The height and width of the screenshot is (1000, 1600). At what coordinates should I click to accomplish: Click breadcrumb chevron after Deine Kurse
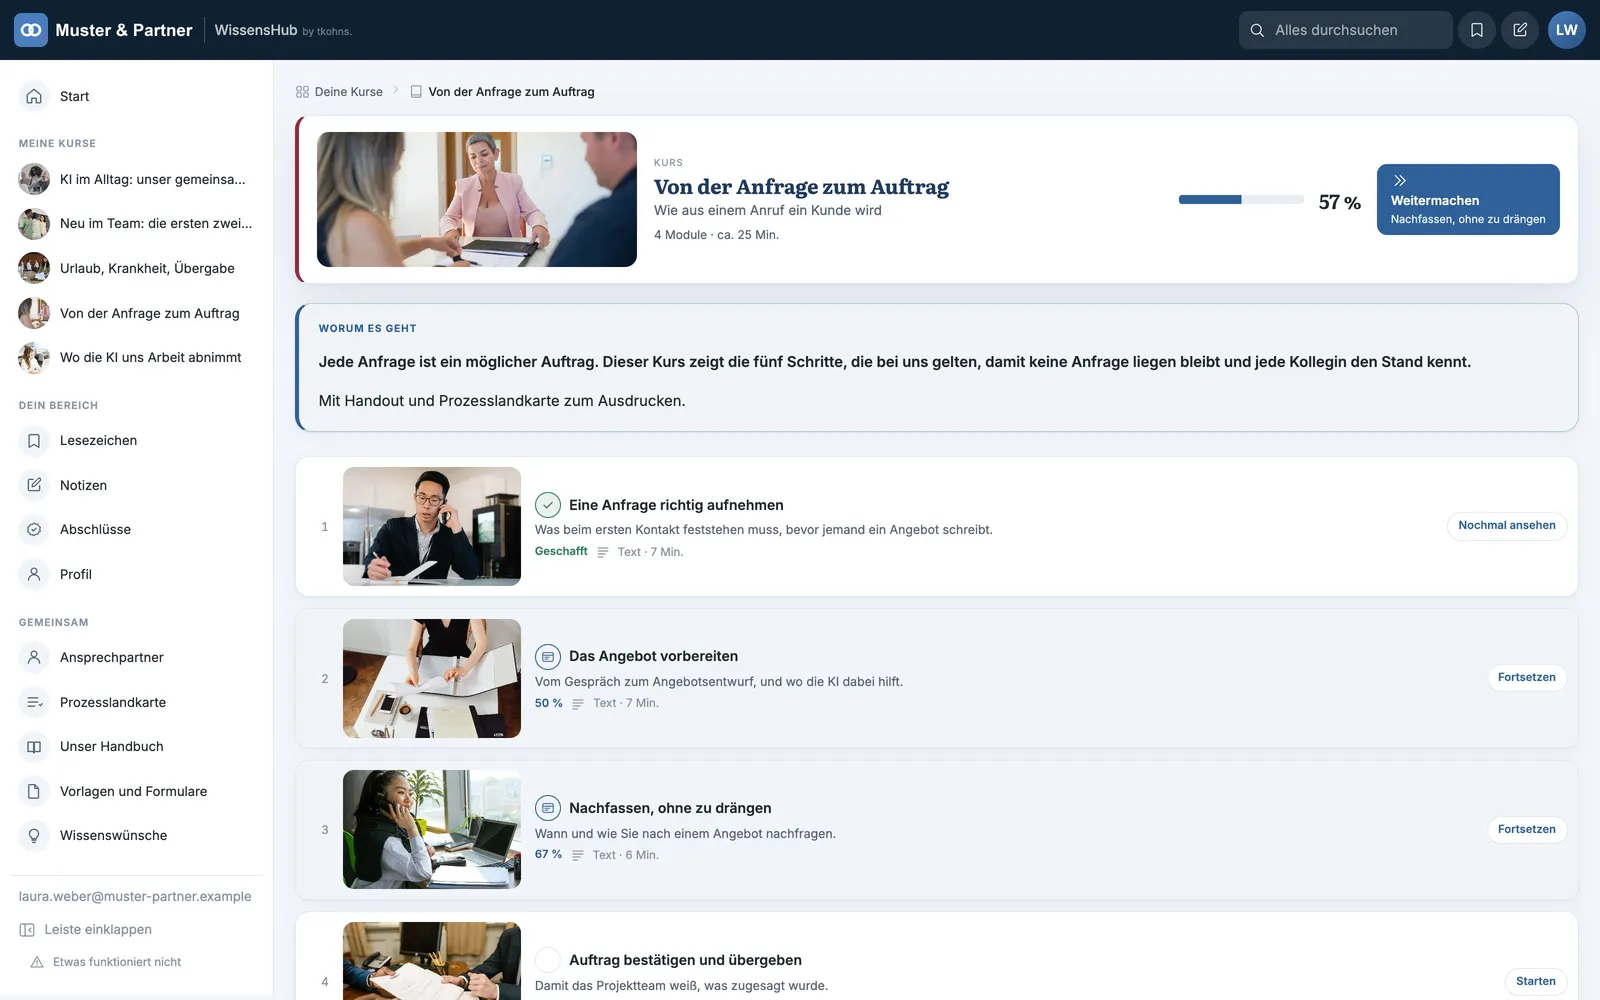[396, 91]
